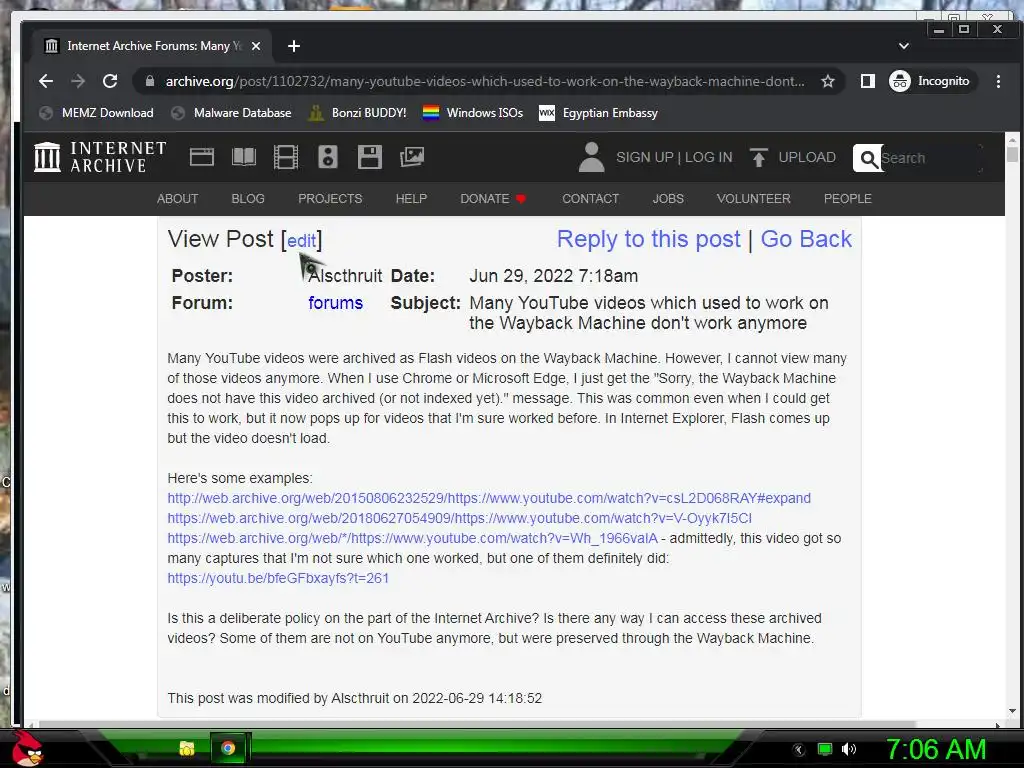The height and width of the screenshot is (768, 1024).
Task: Click the search magnifier icon
Action: [x=868, y=158]
